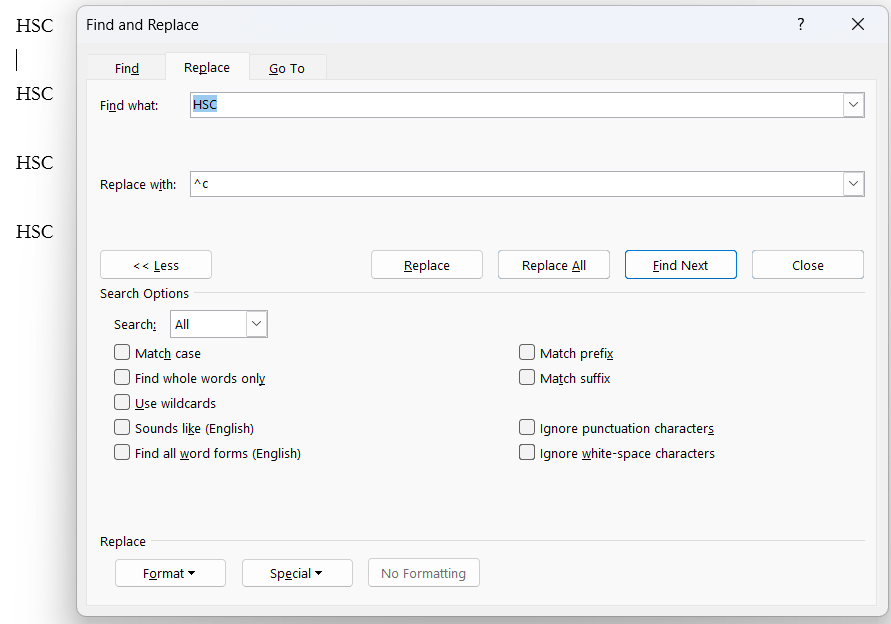This screenshot has height=624, width=891.
Task: Enable Use wildcards
Action: click(x=122, y=402)
